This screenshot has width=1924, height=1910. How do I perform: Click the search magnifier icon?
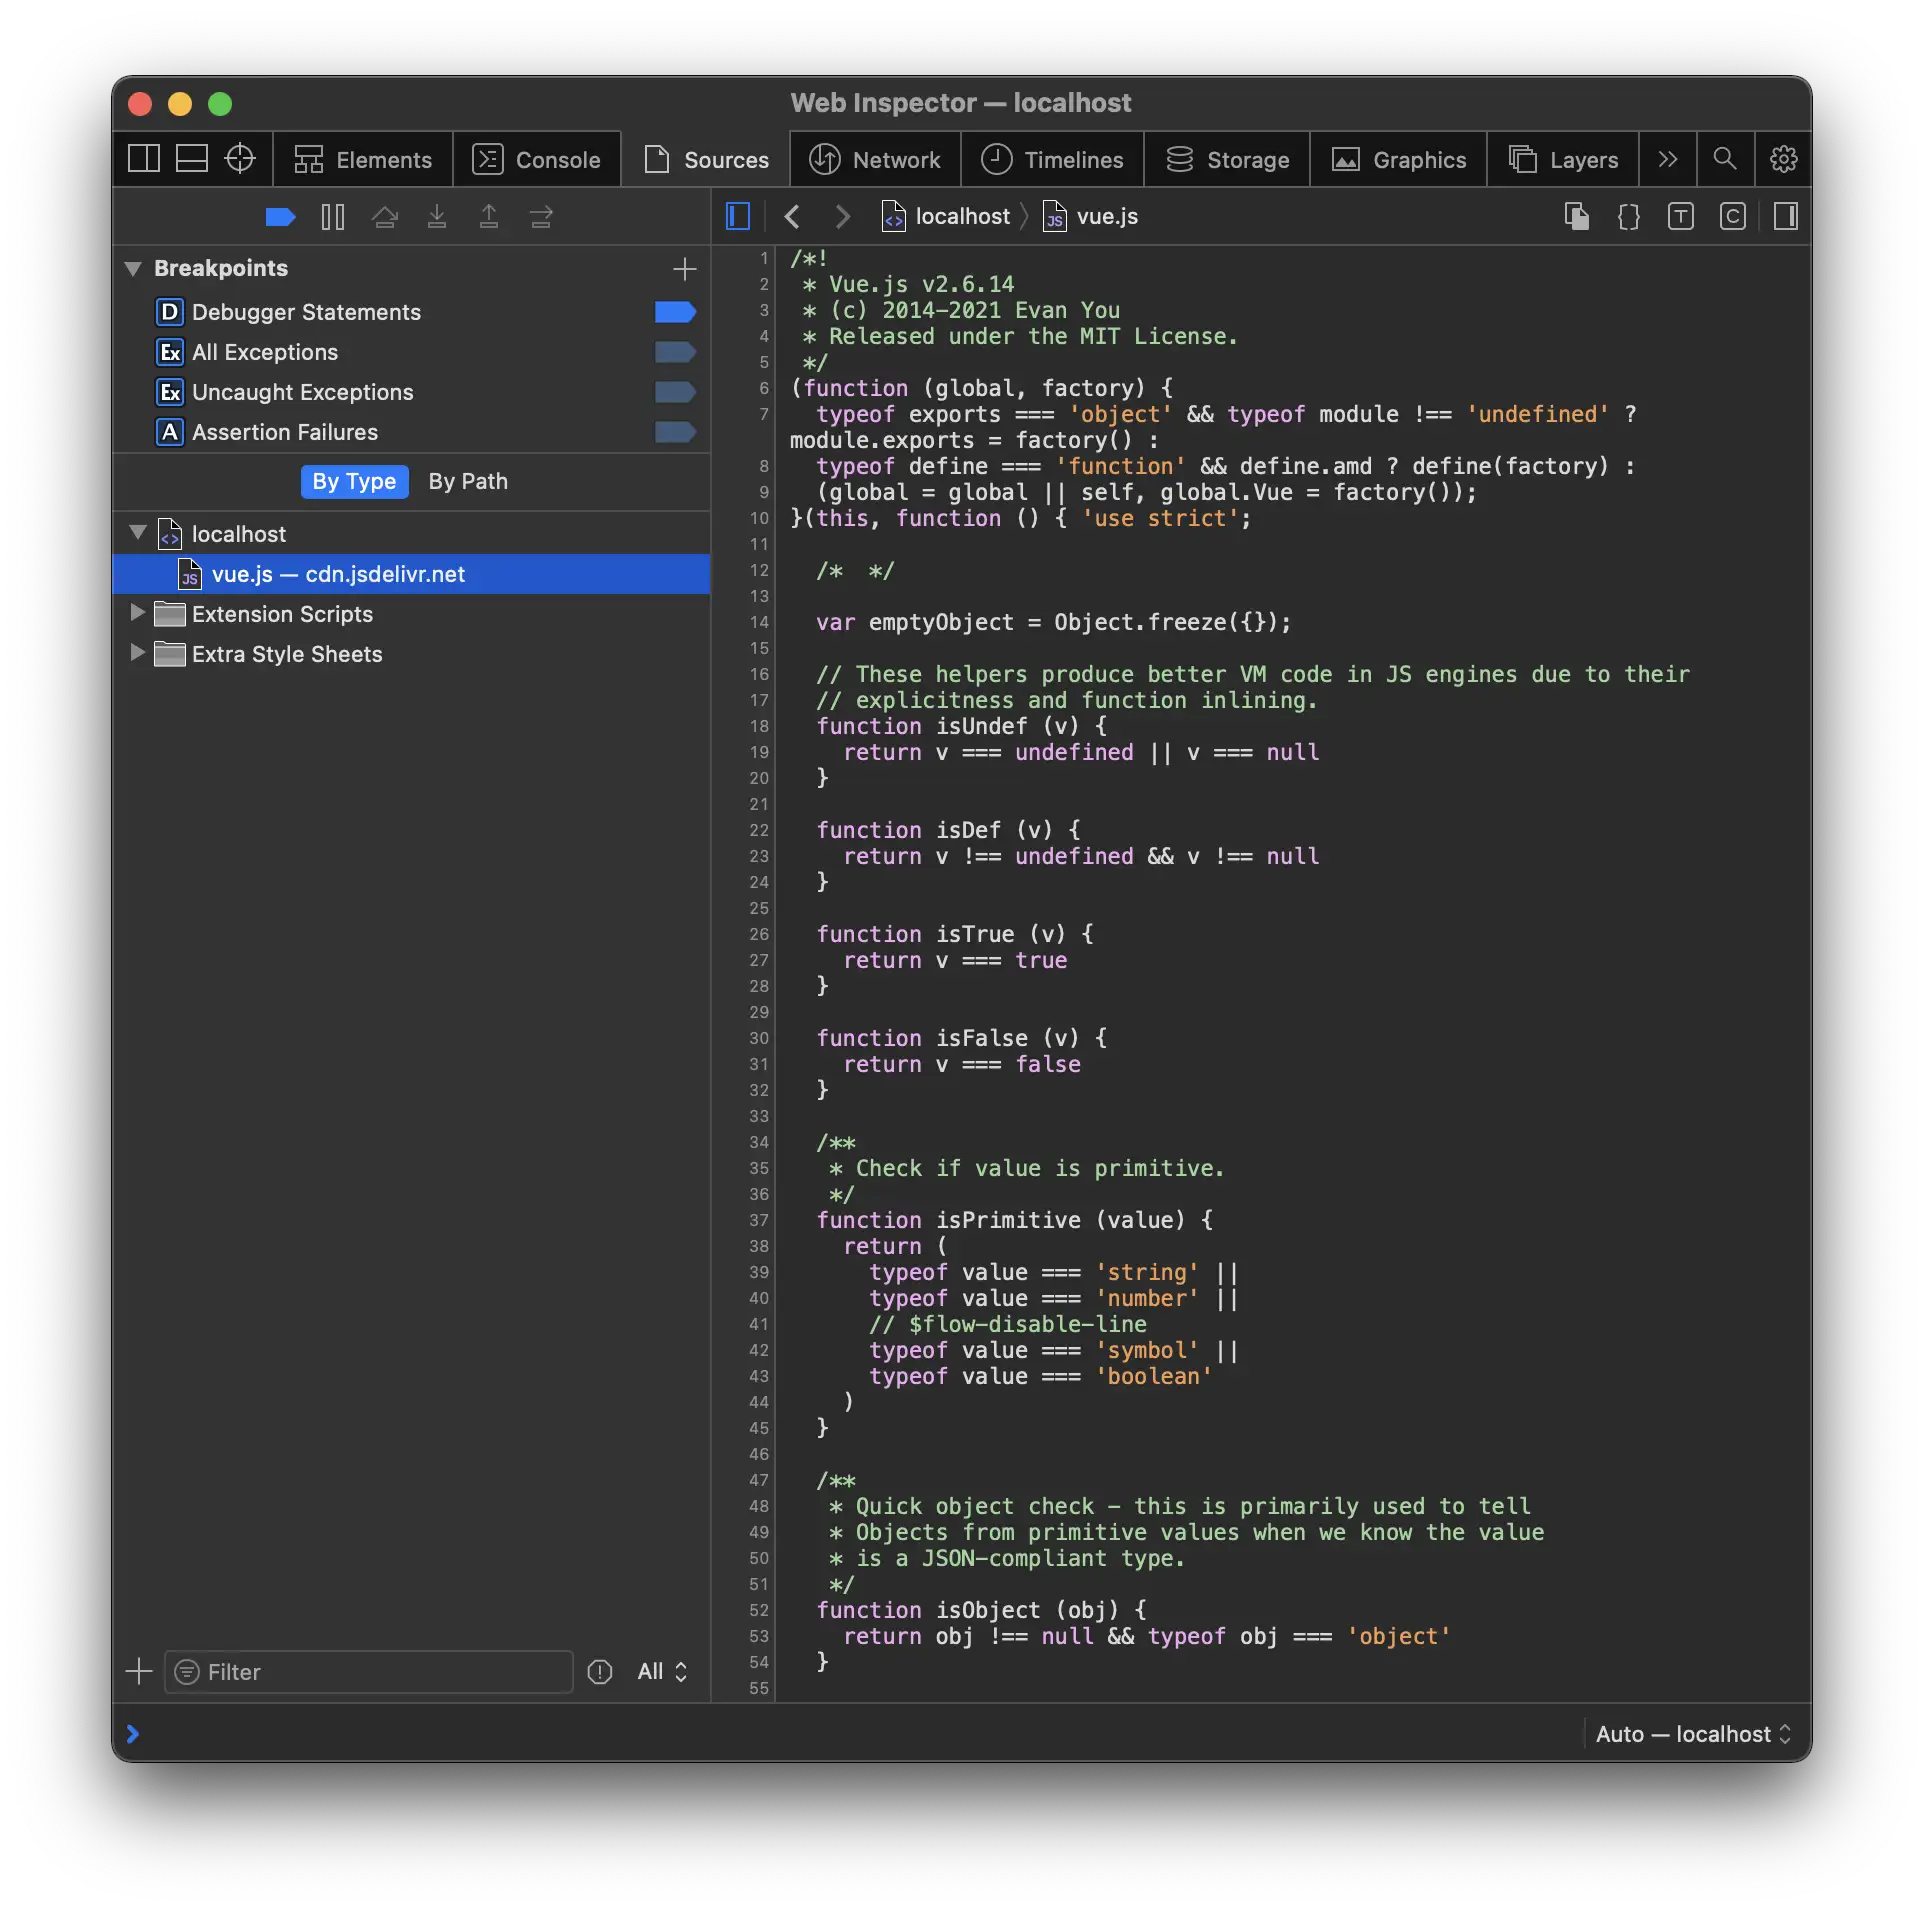point(1724,159)
